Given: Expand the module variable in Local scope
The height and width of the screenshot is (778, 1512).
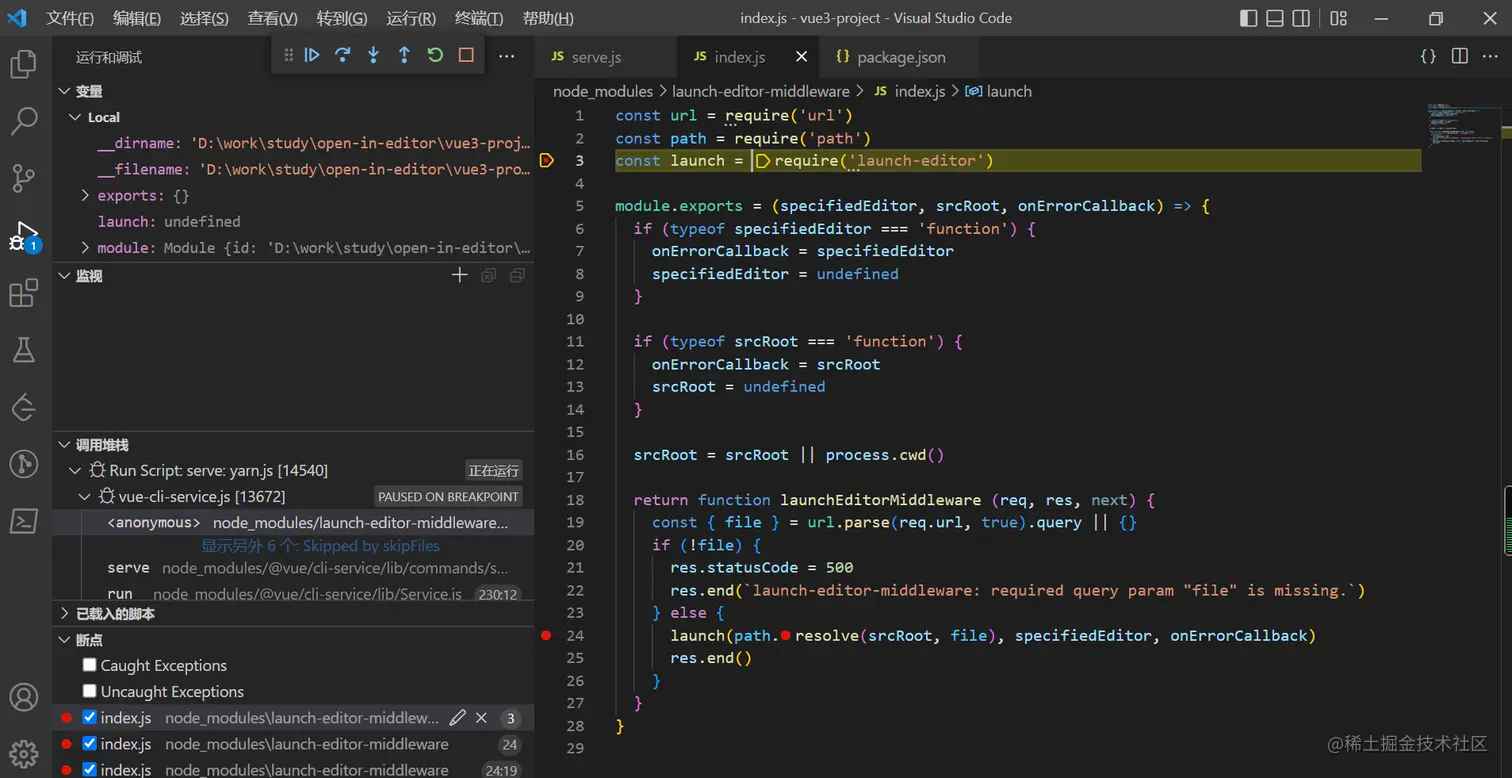Looking at the screenshot, I should click(x=85, y=248).
